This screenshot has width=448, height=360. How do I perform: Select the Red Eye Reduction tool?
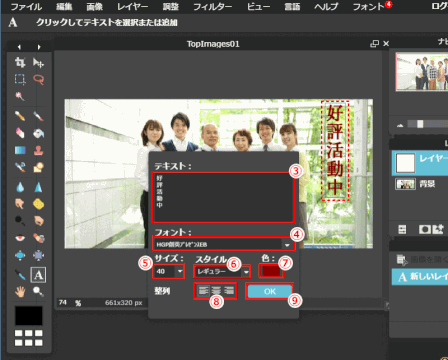[20, 238]
